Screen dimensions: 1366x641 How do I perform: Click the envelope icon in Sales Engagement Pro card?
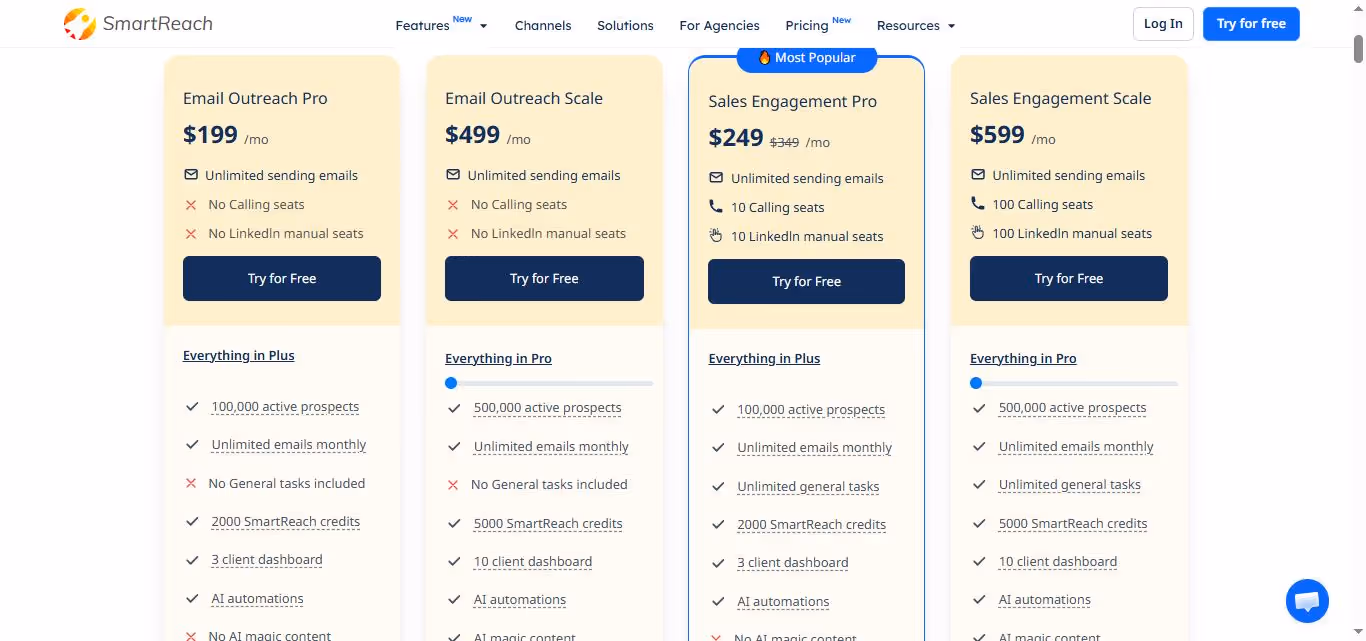click(715, 177)
